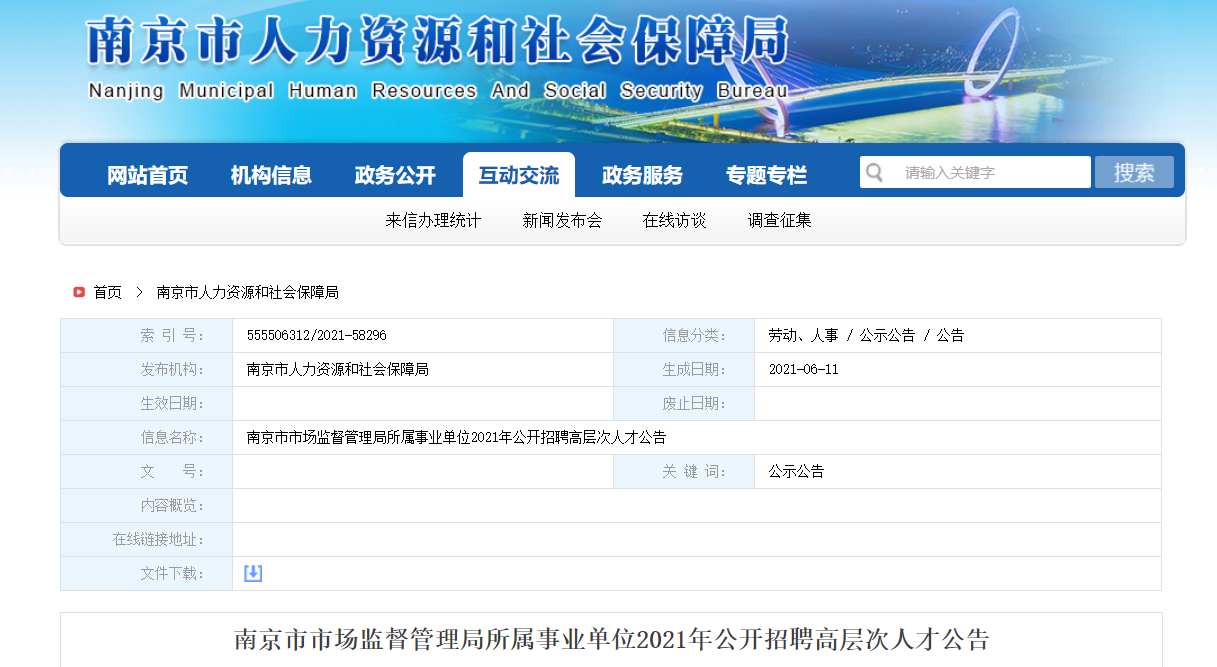The height and width of the screenshot is (667, 1217).
Task: Open the 调查征集 submenu link
Action: (x=780, y=221)
